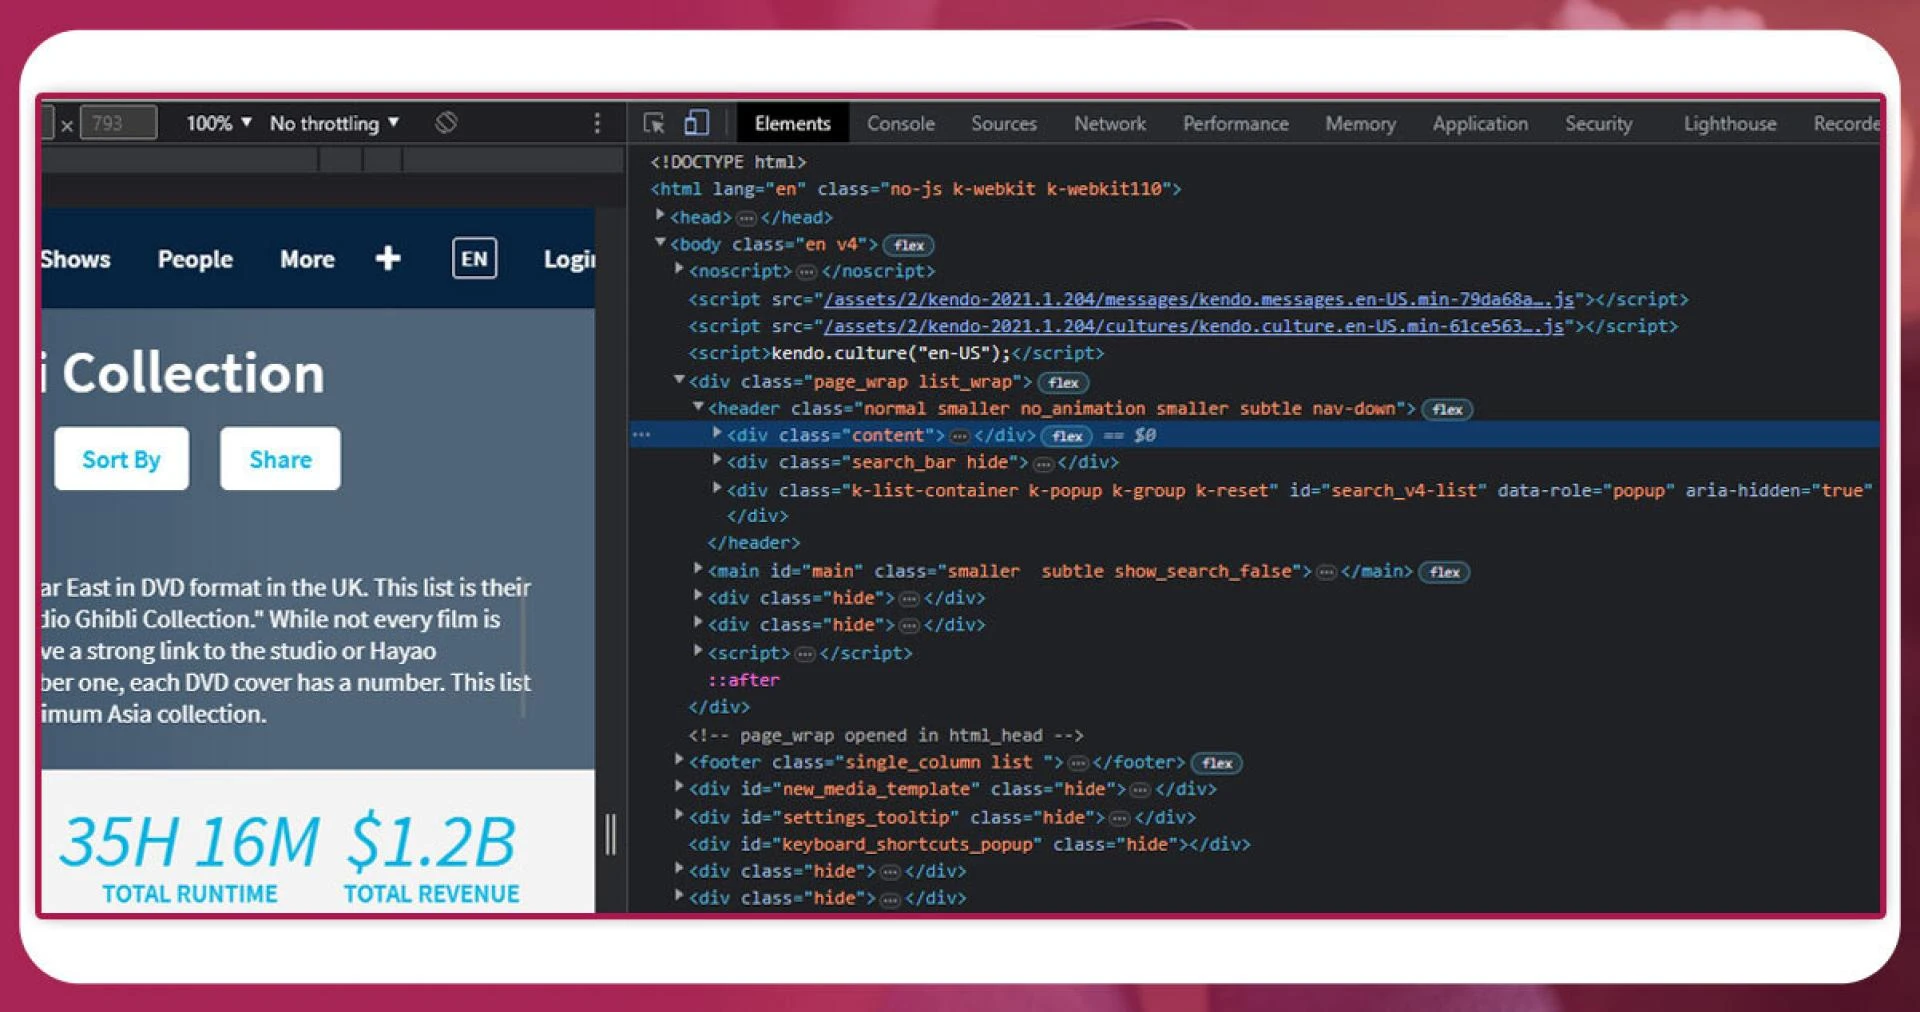Click the ellipsis in the head node
The width and height of the screenshot is (1920, 1012).
(746, 218)
